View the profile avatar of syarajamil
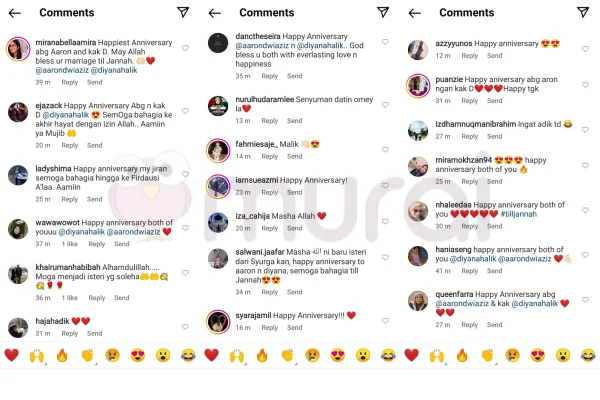The width and height of the screenshot is (600, 400). [218, 322]
